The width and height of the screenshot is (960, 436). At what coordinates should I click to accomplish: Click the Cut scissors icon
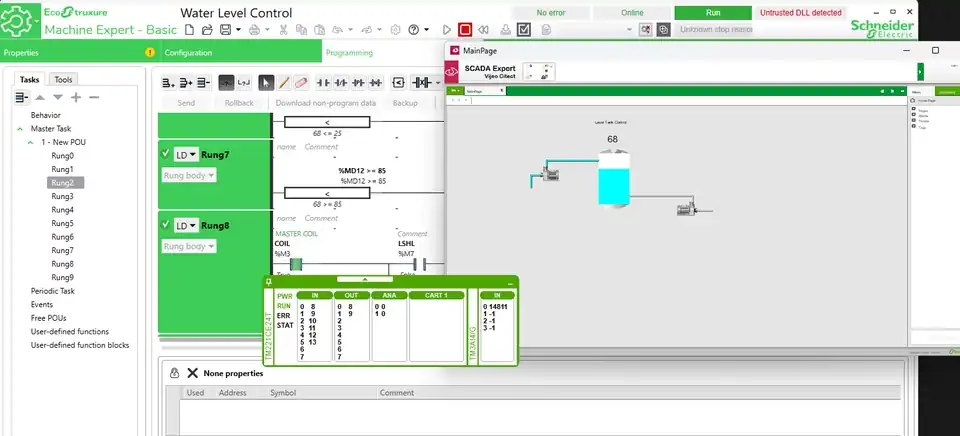pyautogui.click(x=283, y=29)
